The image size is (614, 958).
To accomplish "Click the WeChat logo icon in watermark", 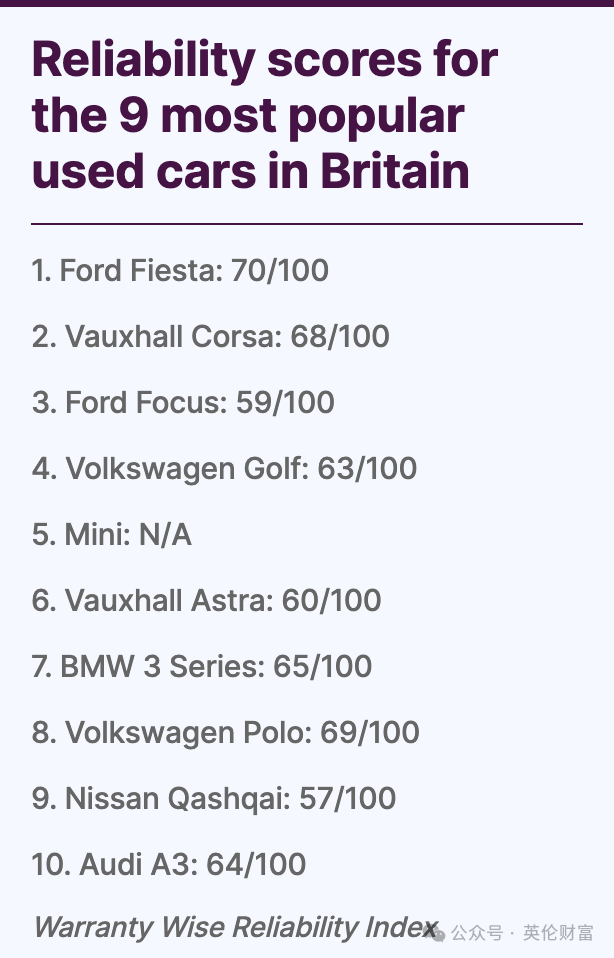I will [434, 932].
